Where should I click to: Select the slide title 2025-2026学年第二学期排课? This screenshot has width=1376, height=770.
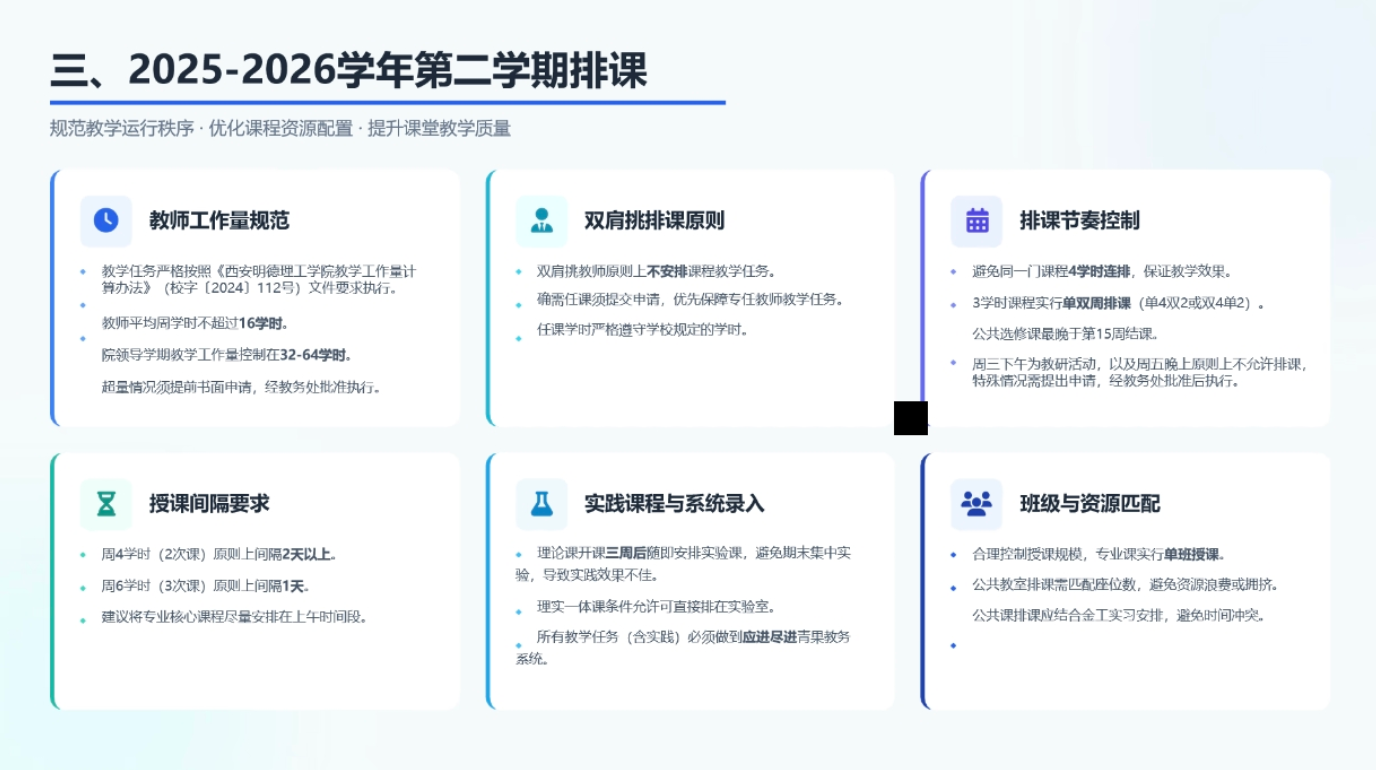pos(349,71)
